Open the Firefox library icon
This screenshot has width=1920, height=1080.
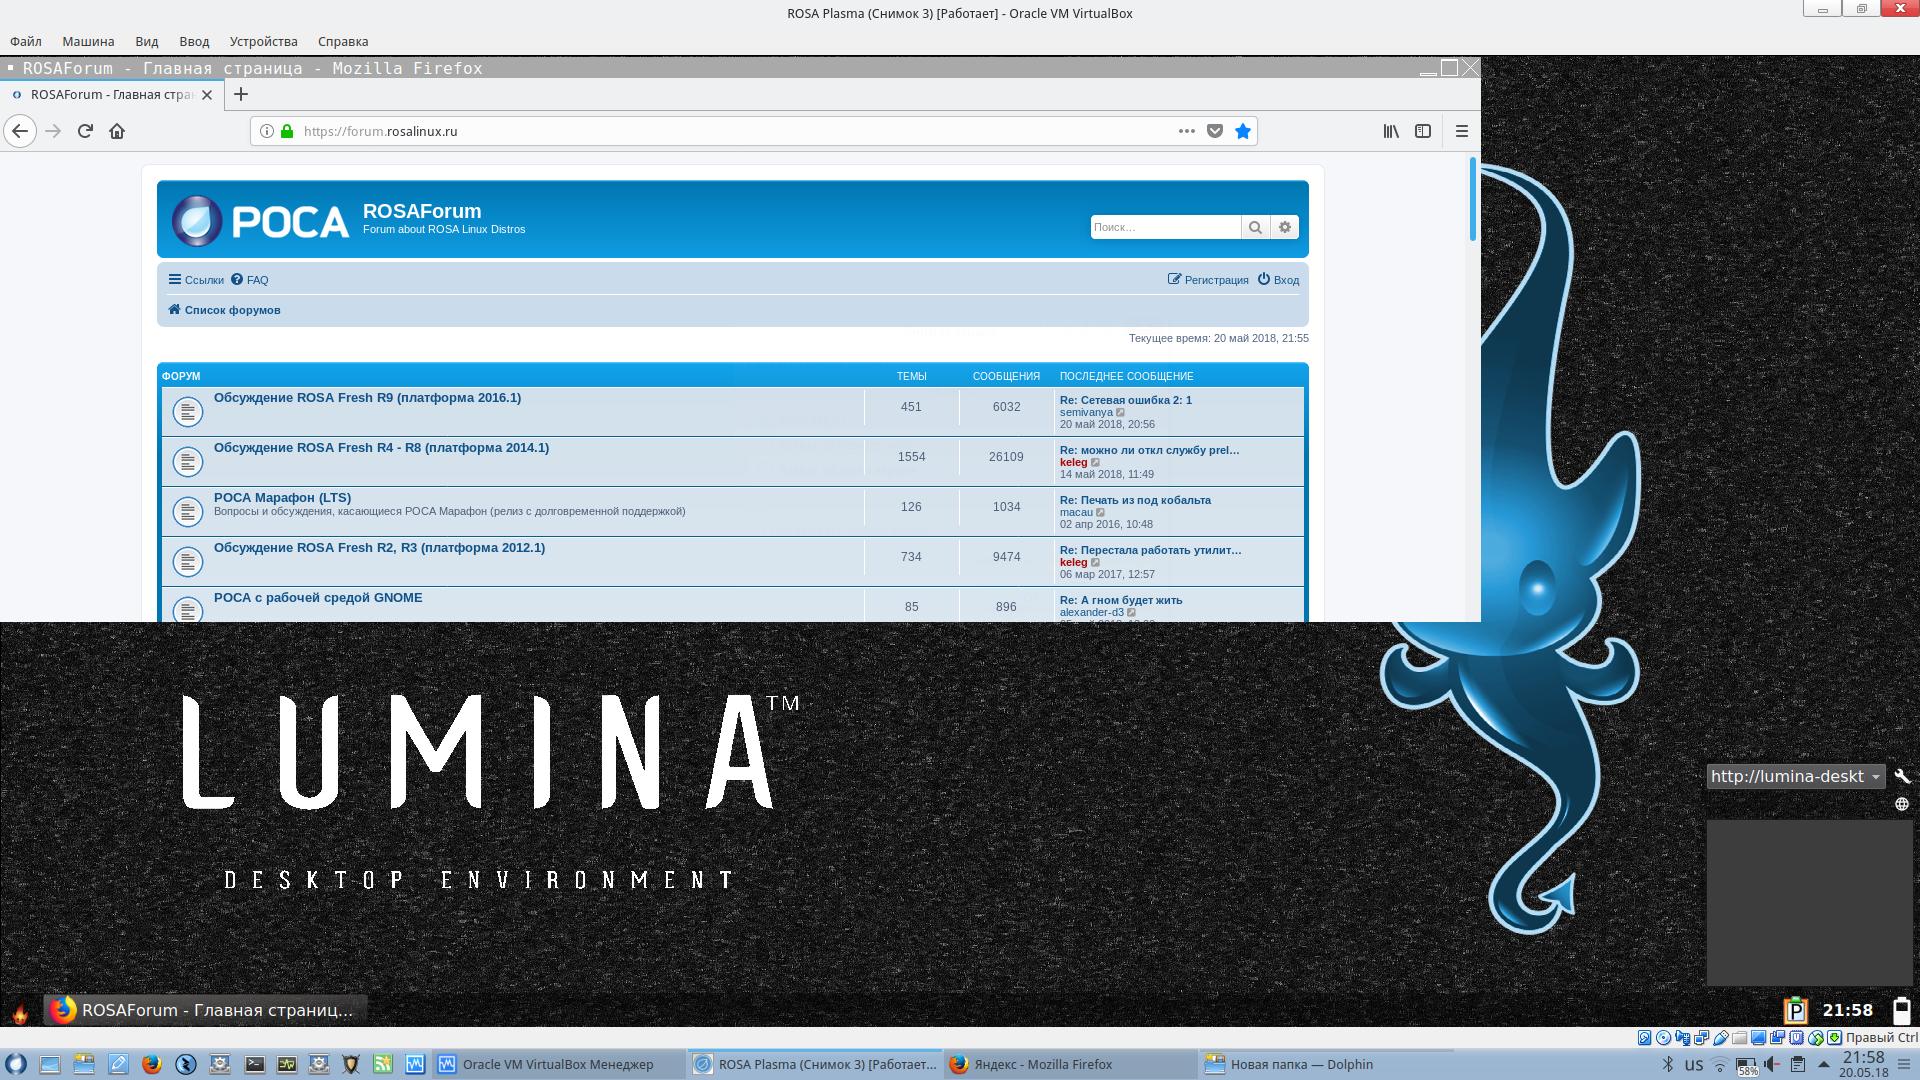tap(1391, 131)
